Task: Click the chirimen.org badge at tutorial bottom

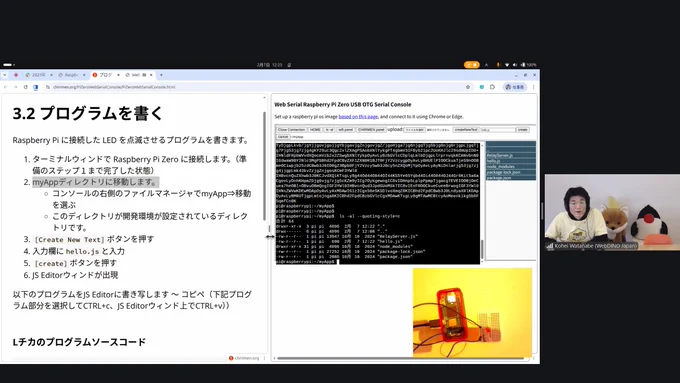Action: point(244,358)
